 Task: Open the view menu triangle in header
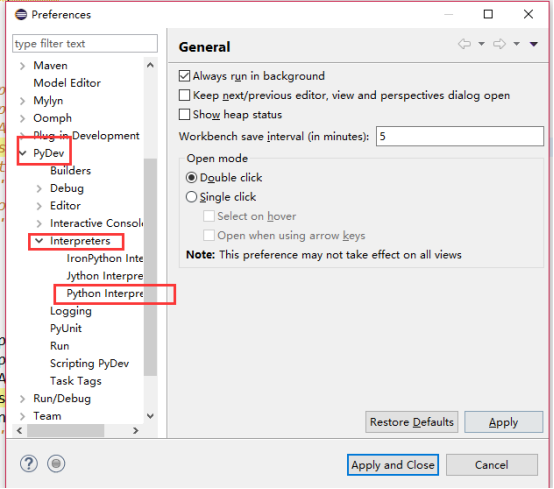[534, 44]
